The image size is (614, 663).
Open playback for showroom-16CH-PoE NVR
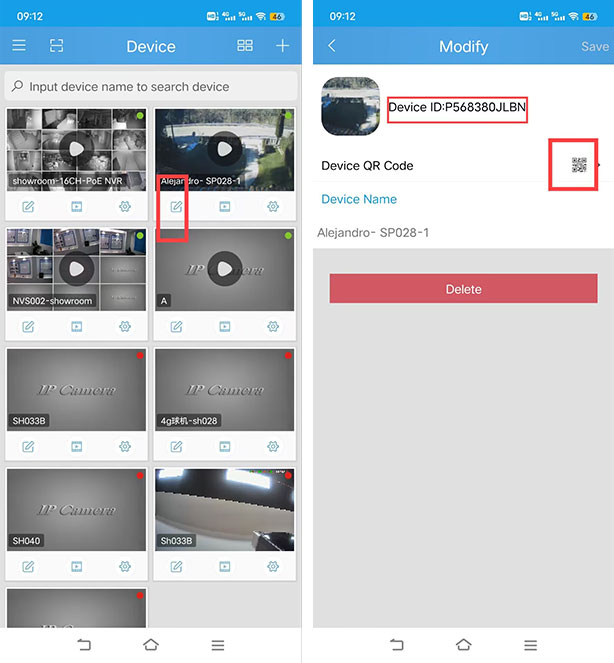coord(77,206)
